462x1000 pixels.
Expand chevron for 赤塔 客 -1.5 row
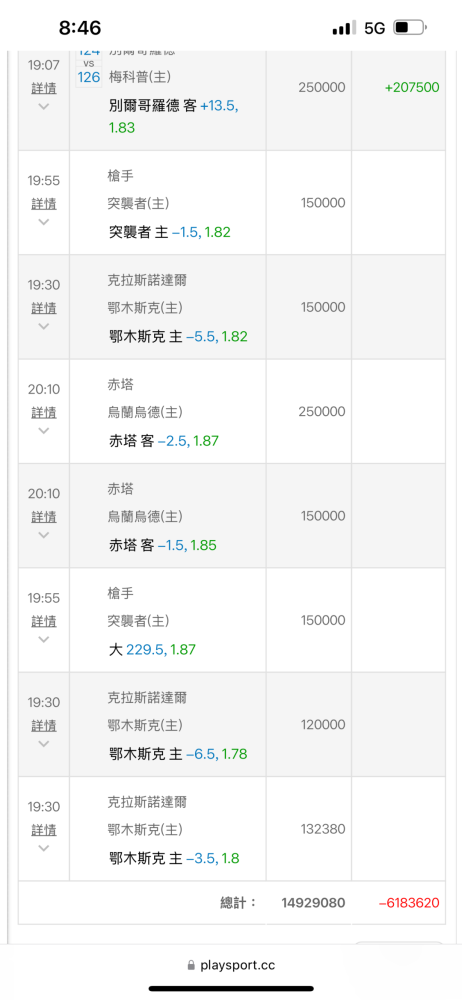click(x=43, y=535)
